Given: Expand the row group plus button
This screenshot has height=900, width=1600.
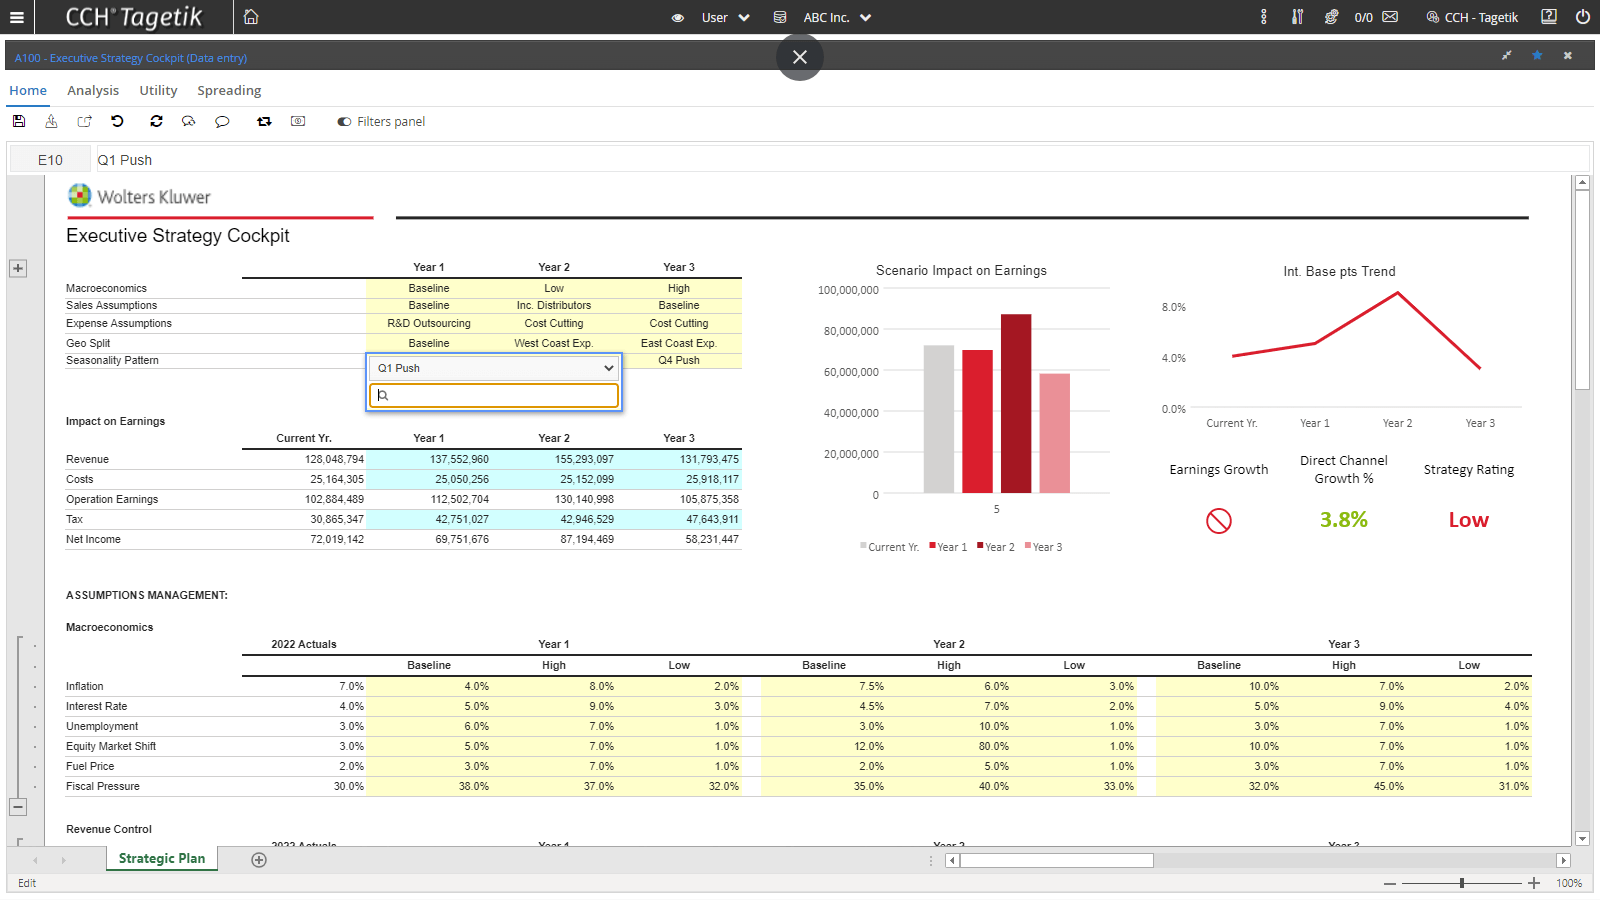Looking at the screenshot, I should click(x=18, y=268).
